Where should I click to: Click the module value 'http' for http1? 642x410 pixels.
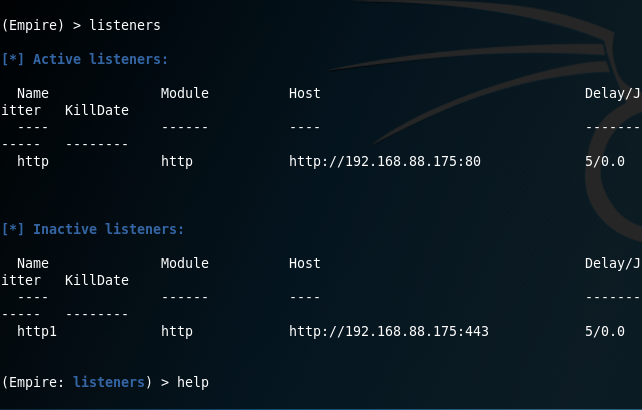[177, 331]
